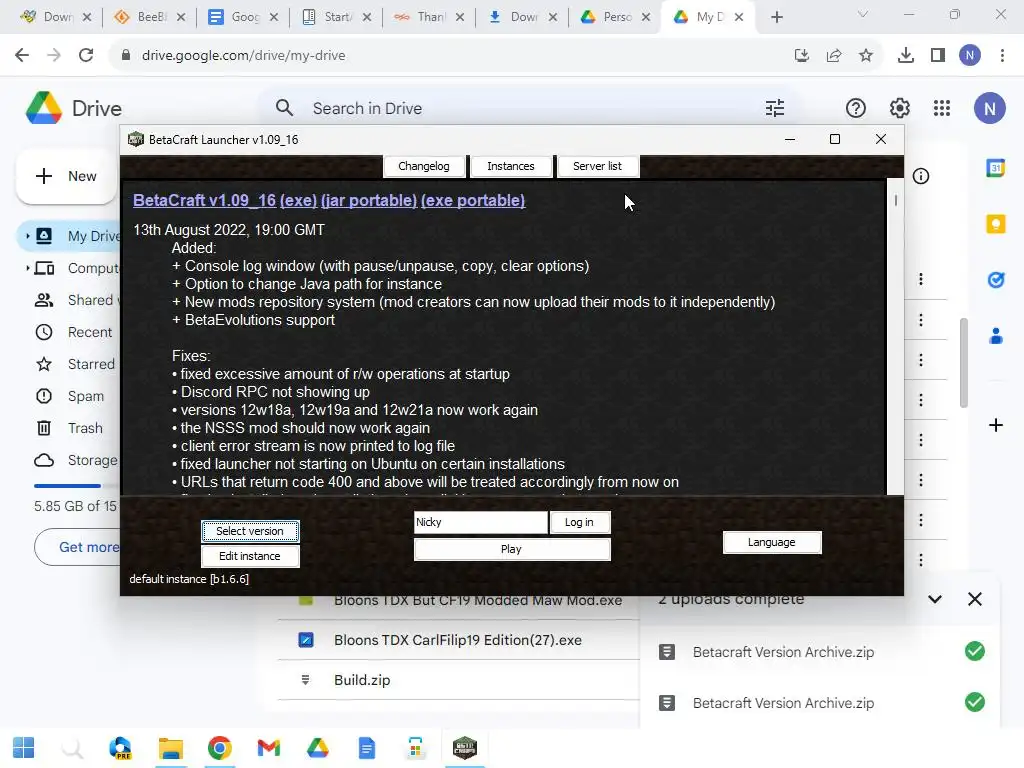Image resolution: width=1024 pixels, height=768 pixels.
Task: Click the BetaCraft changelog vertical scrollbar
Action: click(x=895, y=336)
